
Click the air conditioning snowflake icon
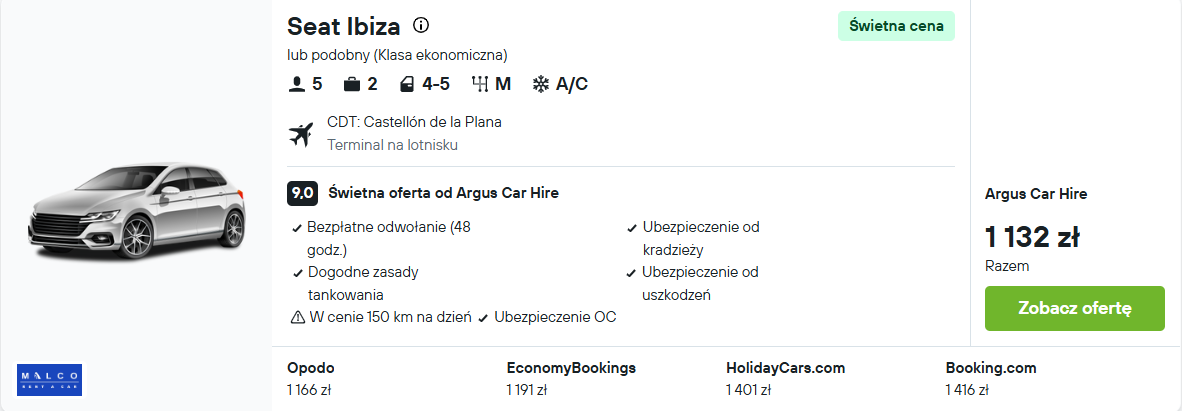[x=540, y=84]
